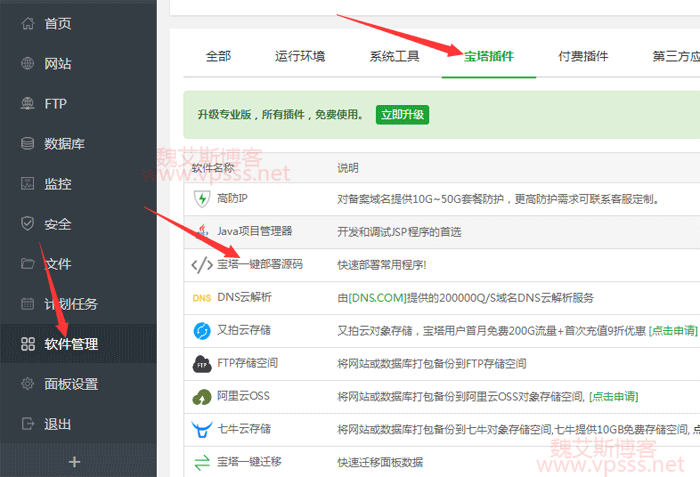Click the 七牛云存储 bull icon

[x=202, y=429]
